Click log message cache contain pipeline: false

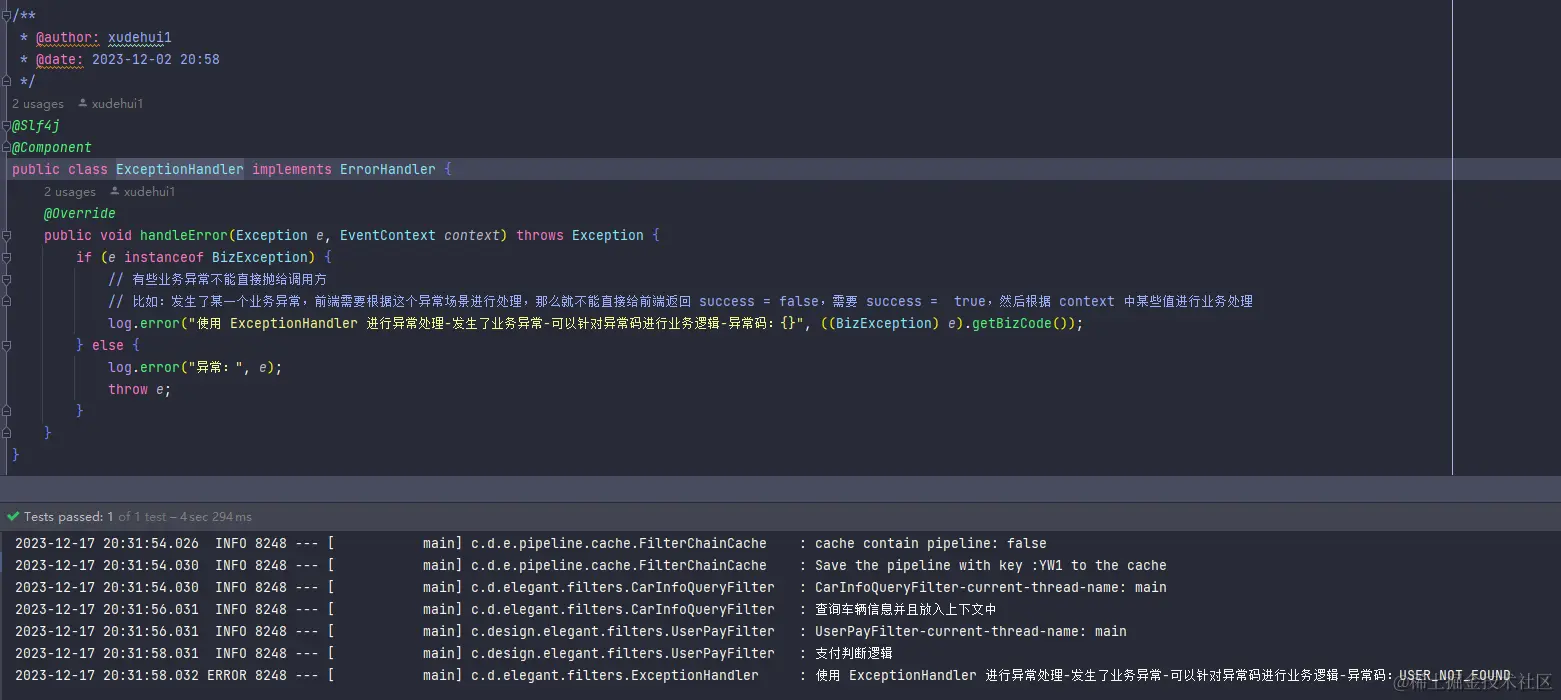point(931,544)
